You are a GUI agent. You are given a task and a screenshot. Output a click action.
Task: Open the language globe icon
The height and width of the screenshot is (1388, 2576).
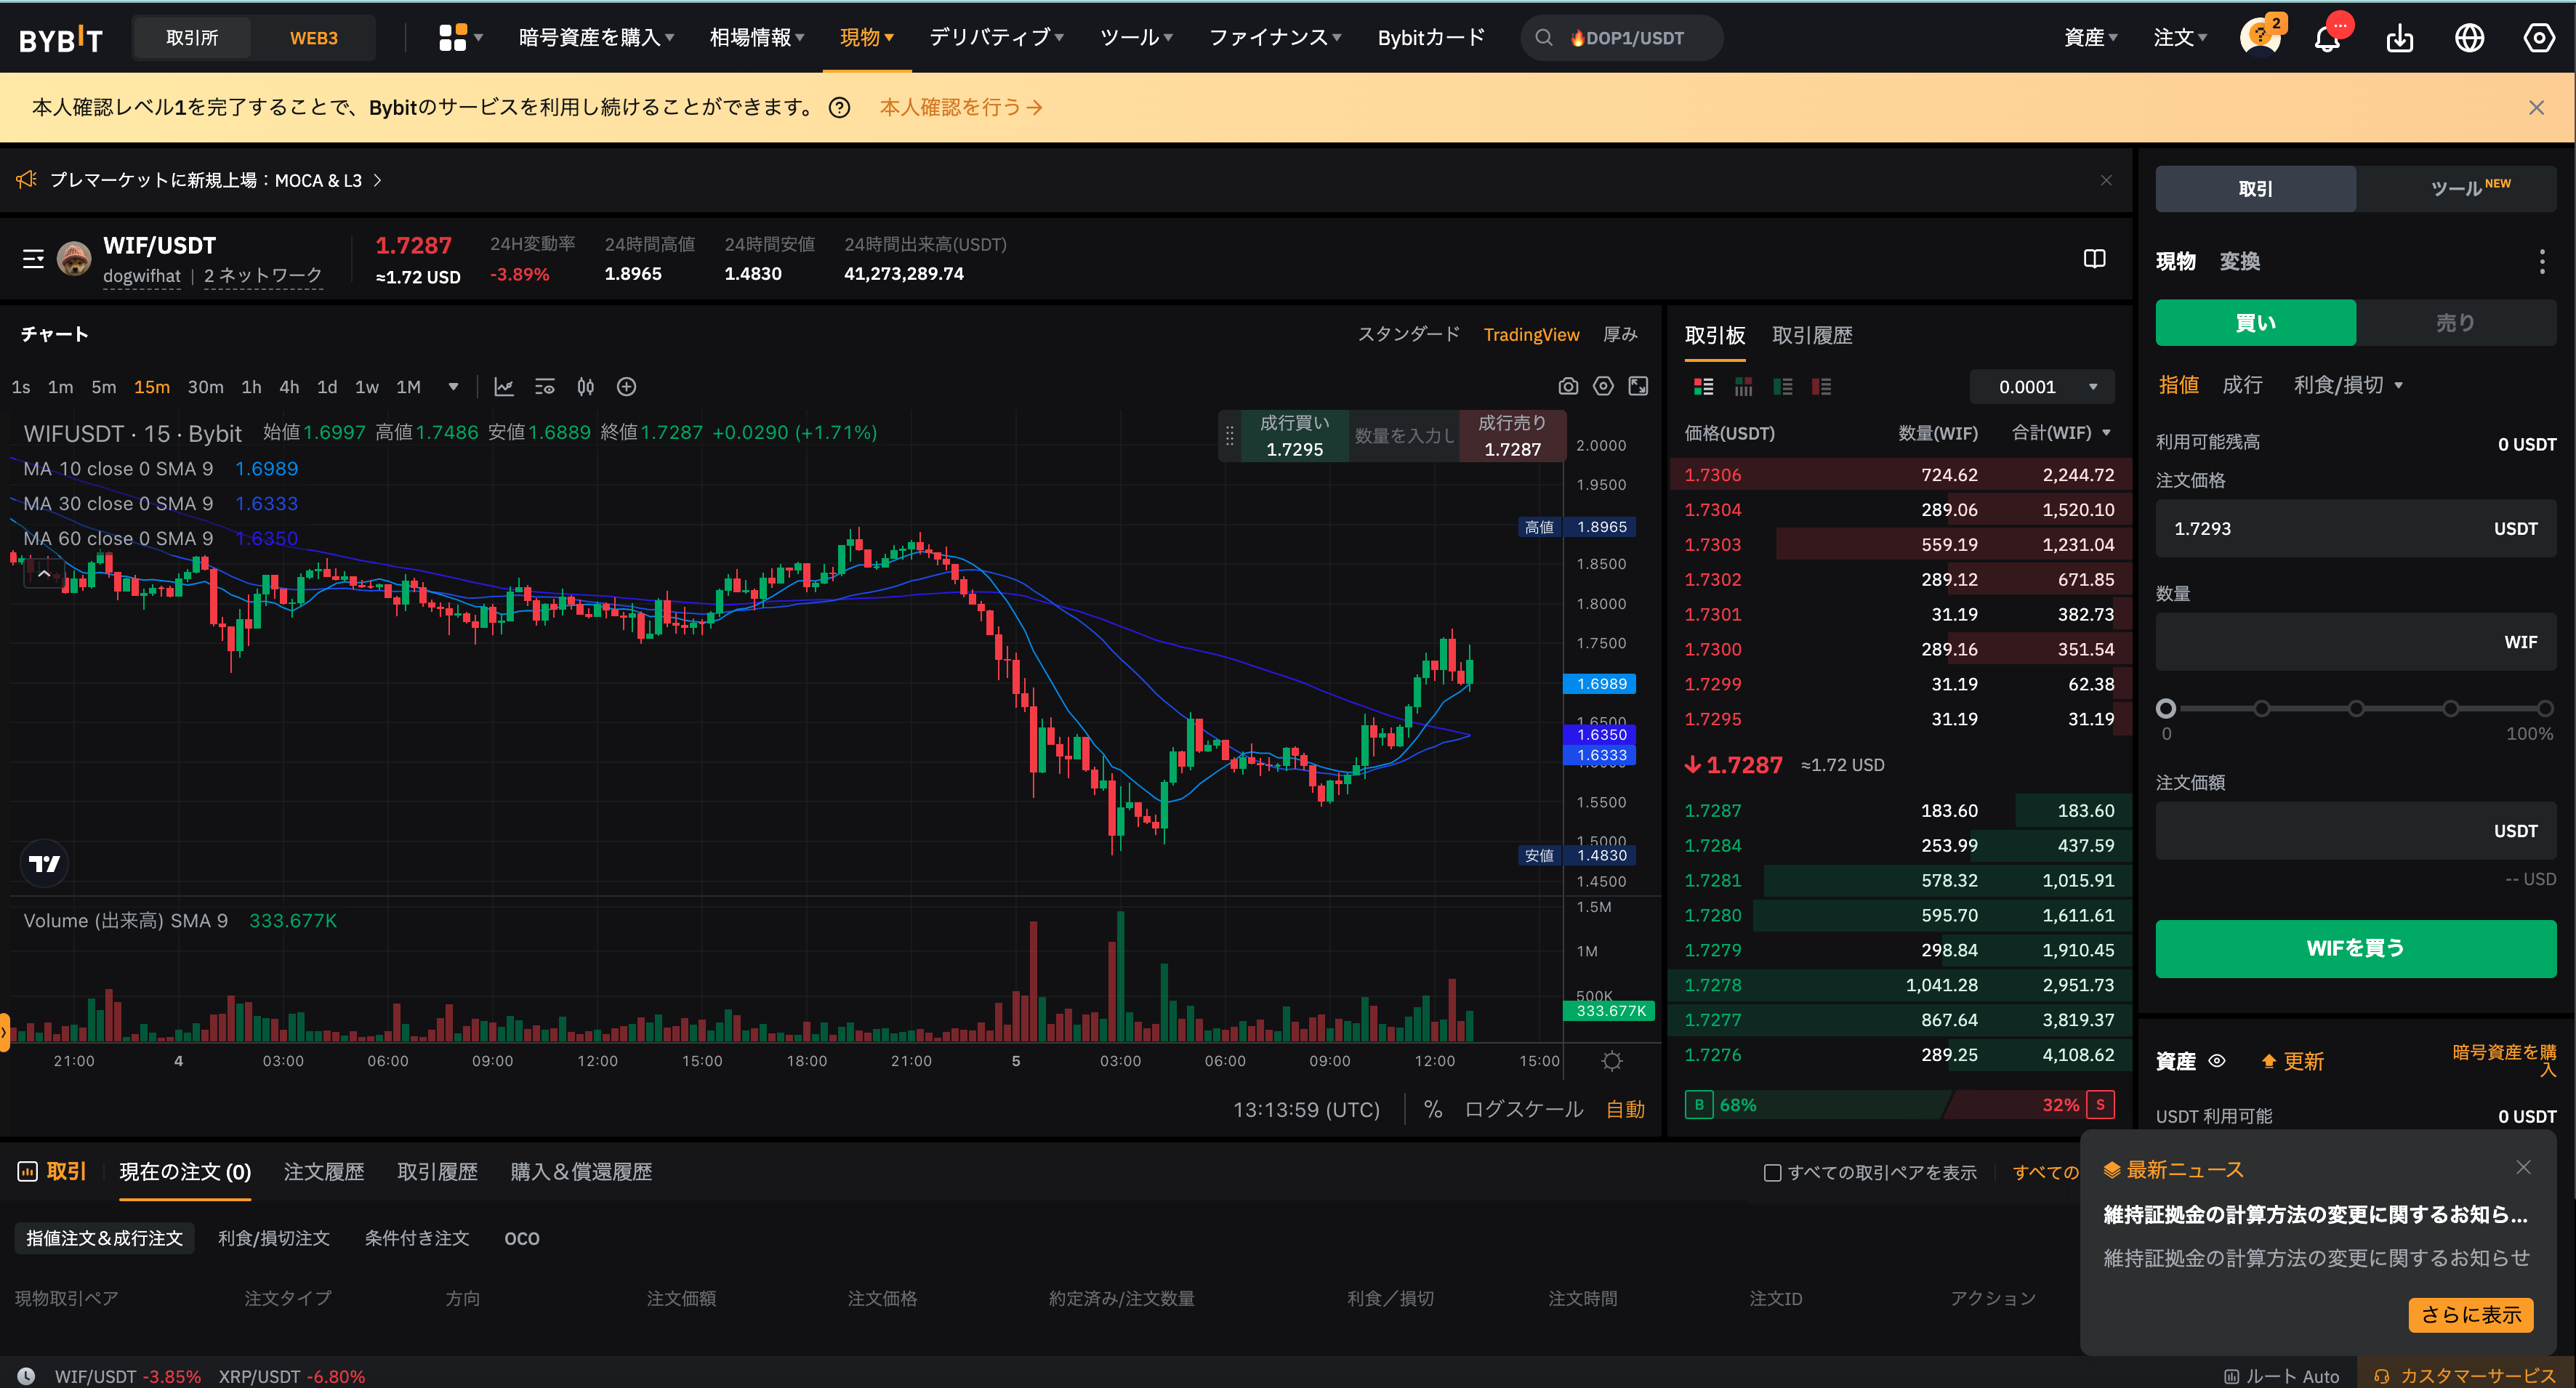click(2469, 39)
